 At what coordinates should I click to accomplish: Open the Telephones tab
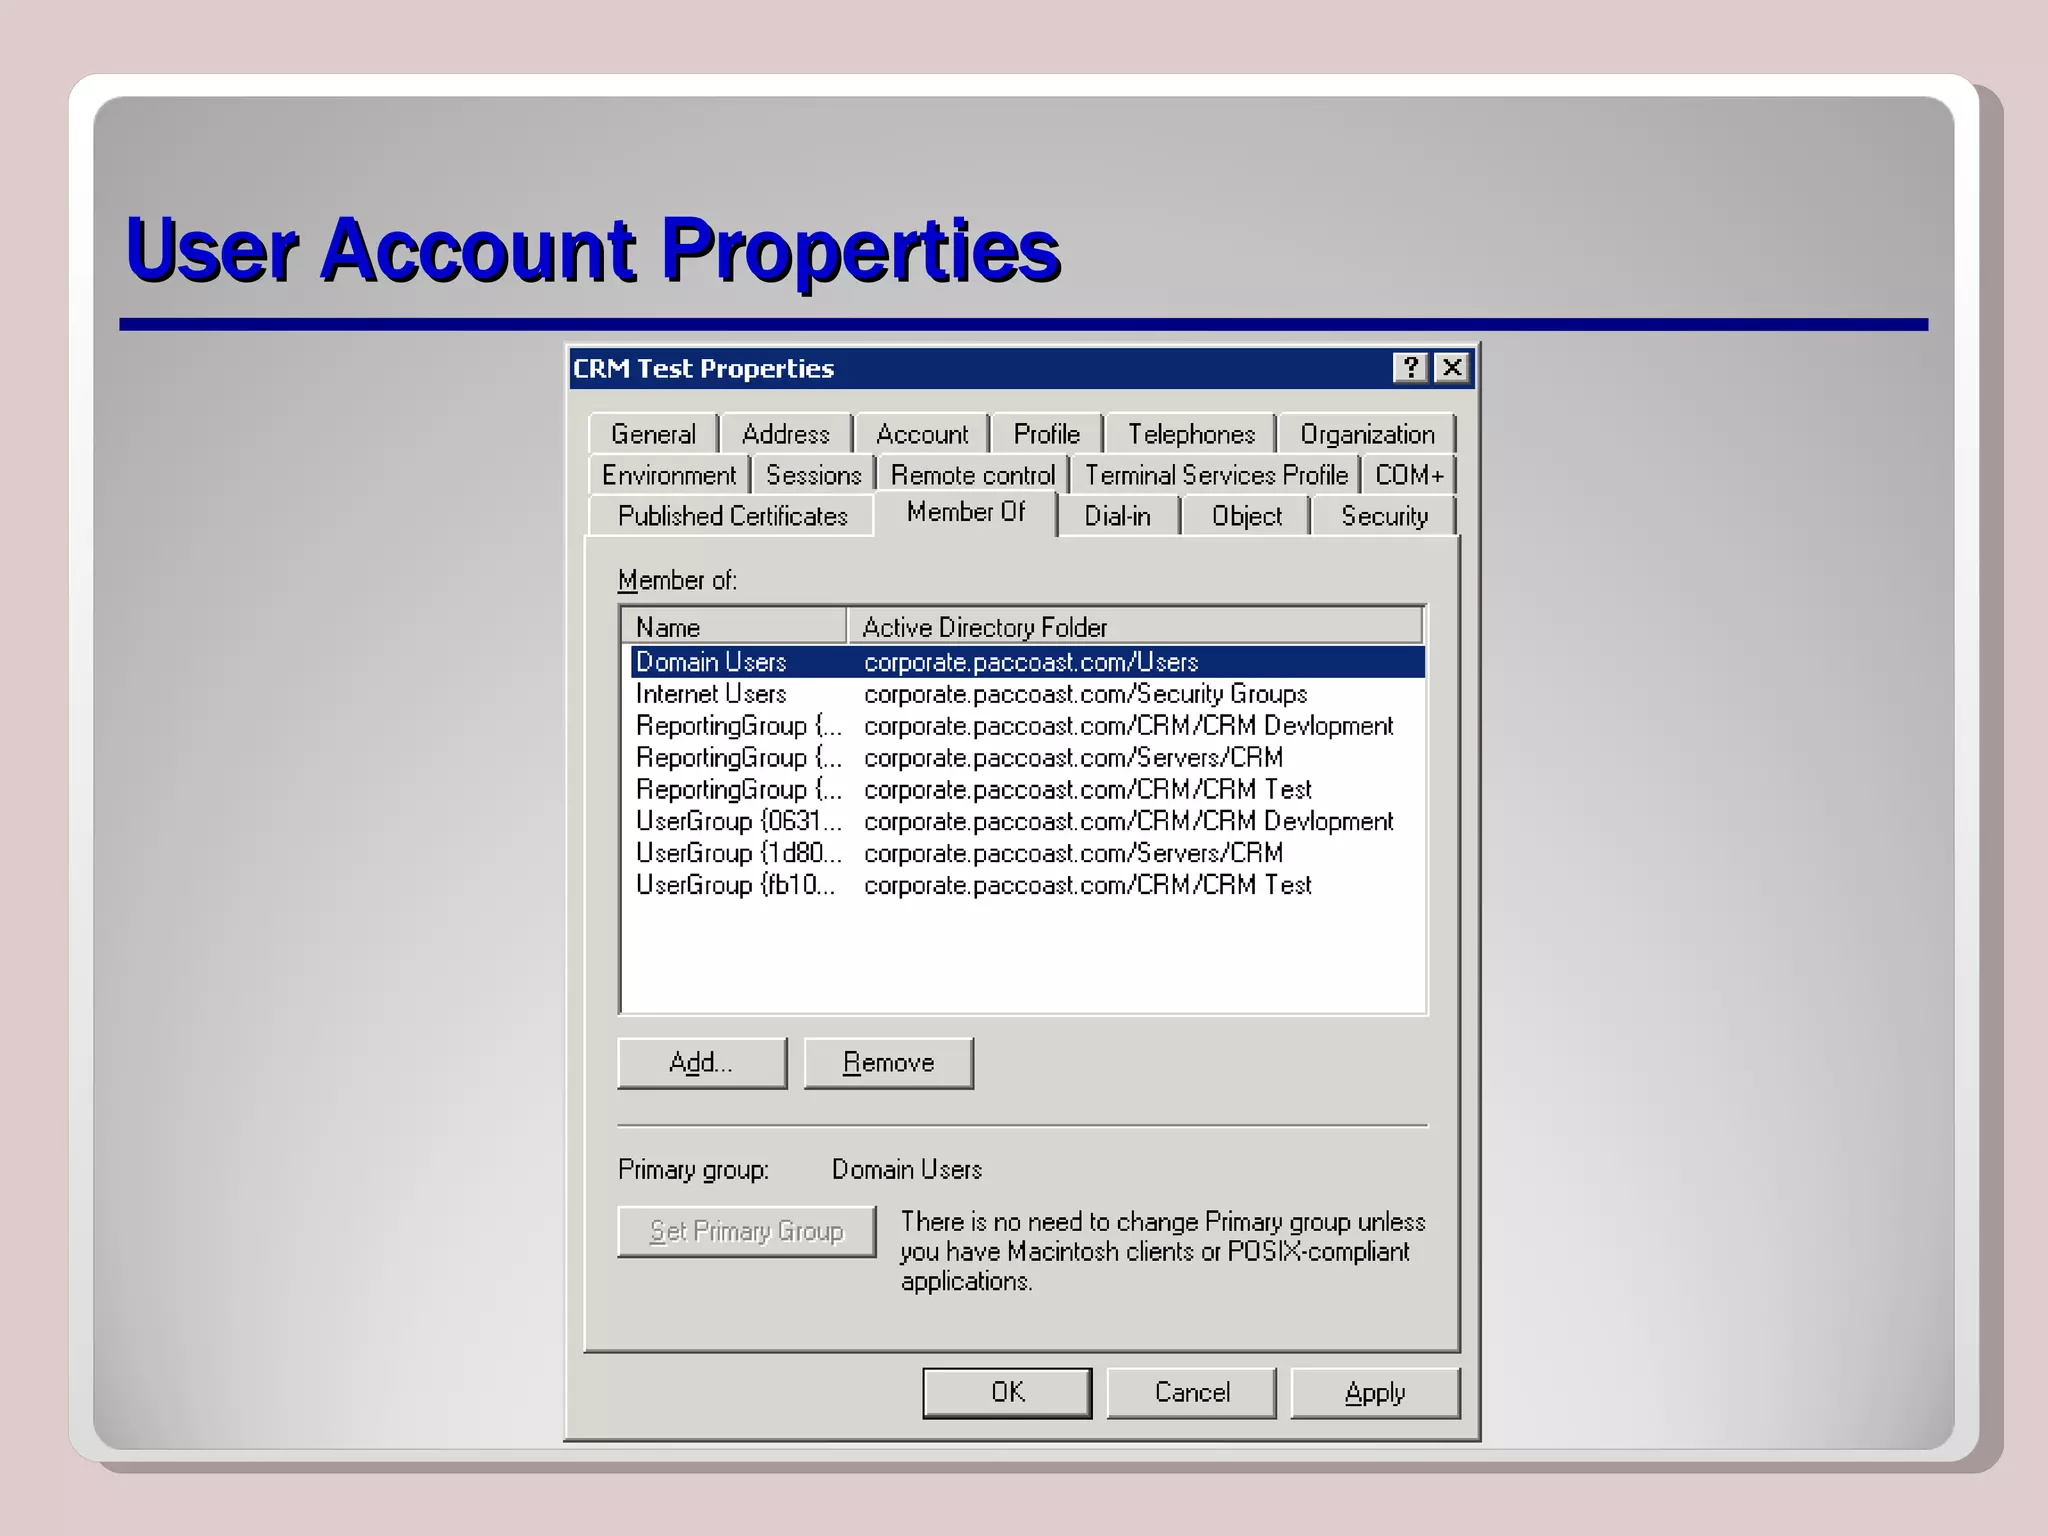pos(1191,434)
